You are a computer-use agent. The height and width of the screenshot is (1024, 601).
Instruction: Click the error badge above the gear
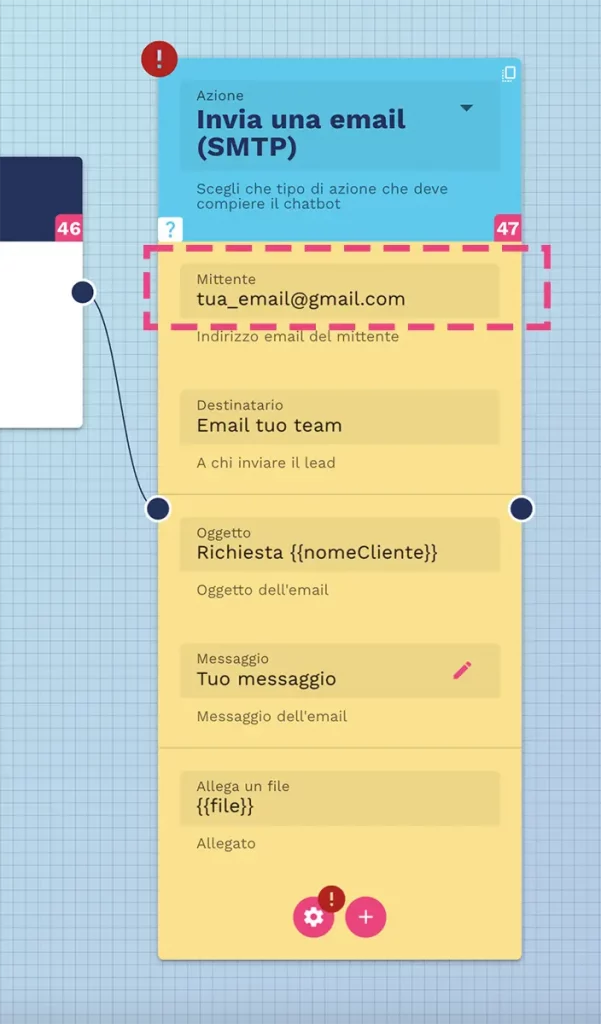[x=332, y=899]
